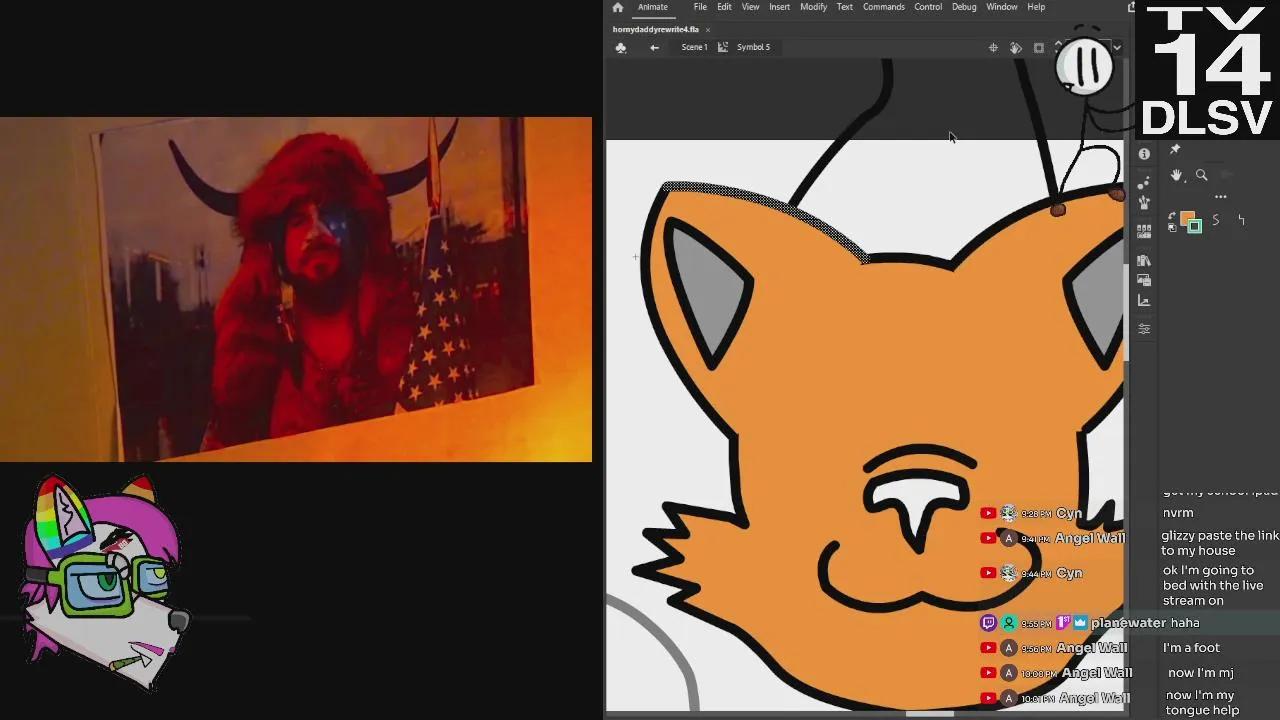Open the Edit Scene breadcrumb for Scene 1
The width and height of the screenshot is (1280, 720).
(694, 47)
